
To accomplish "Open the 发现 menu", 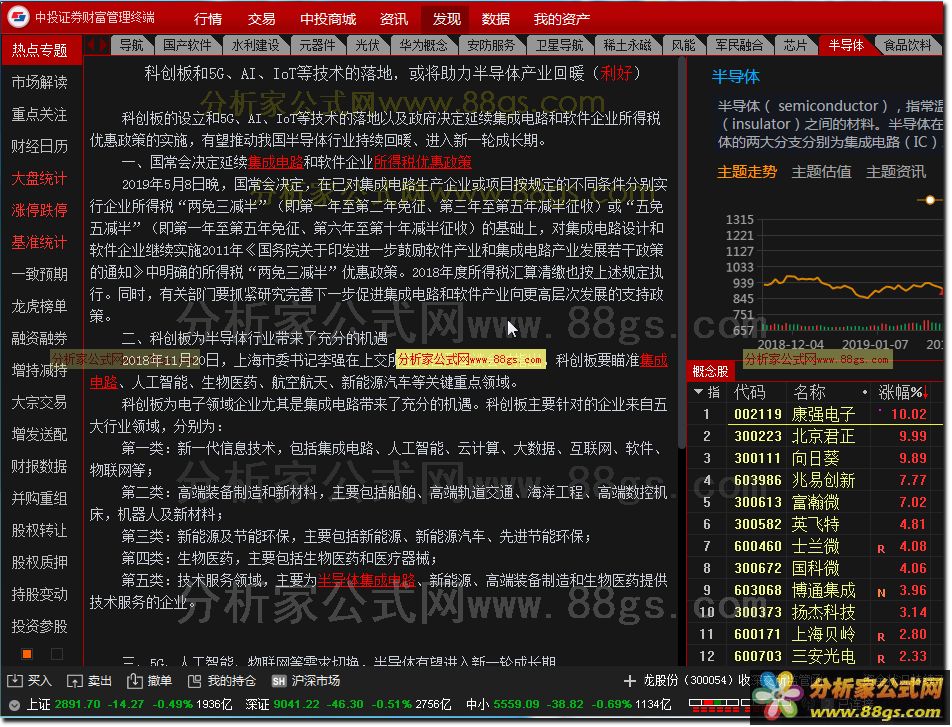I will pyautogui.click(x=446, y=19).
